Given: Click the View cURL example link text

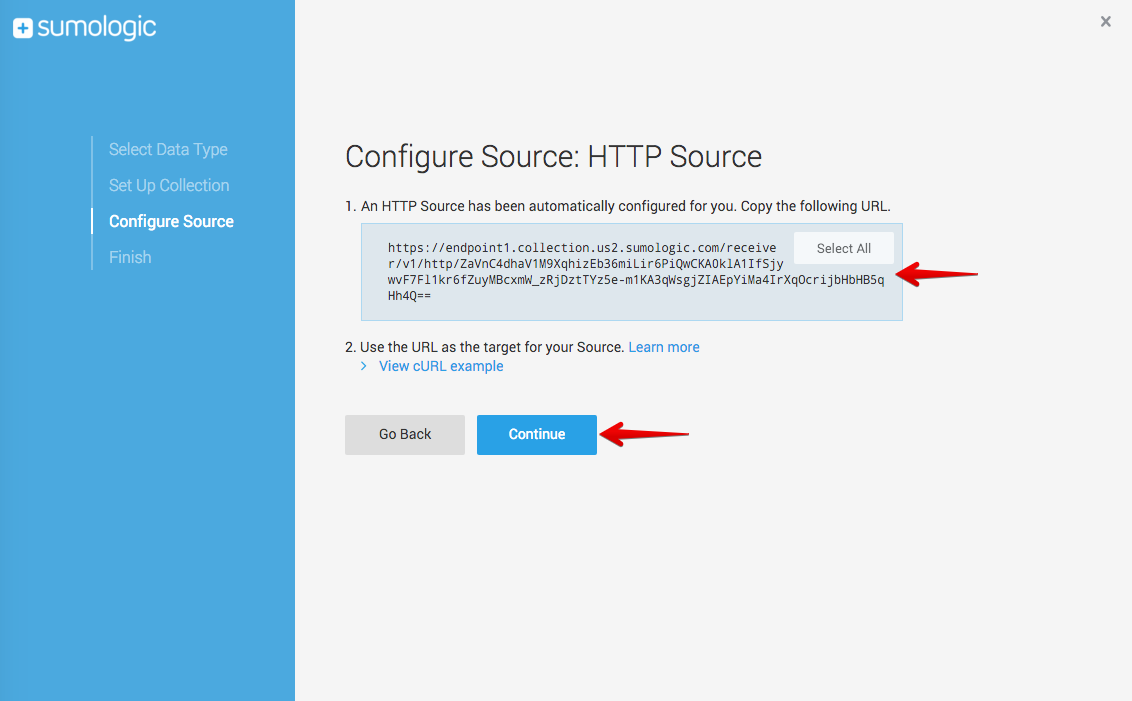Looking at the screenshot, I should point(441,367).
